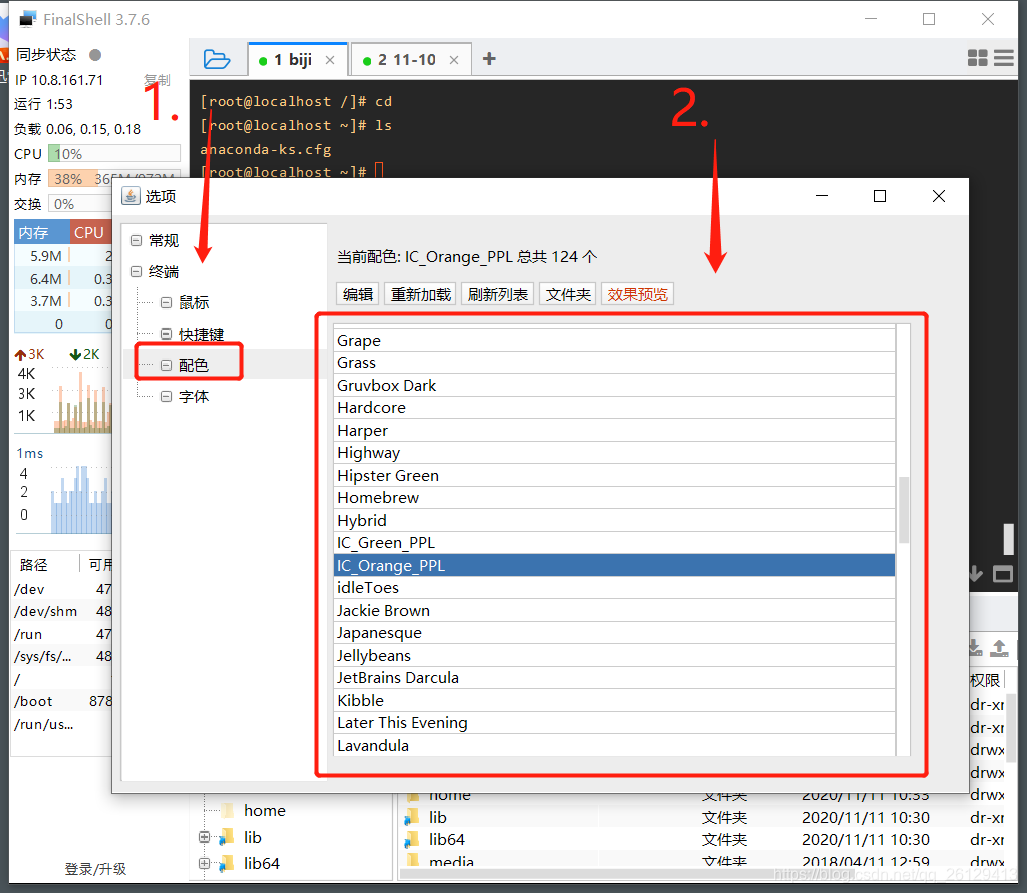Select the CPU tab in process panel

(x=90, y=233)
